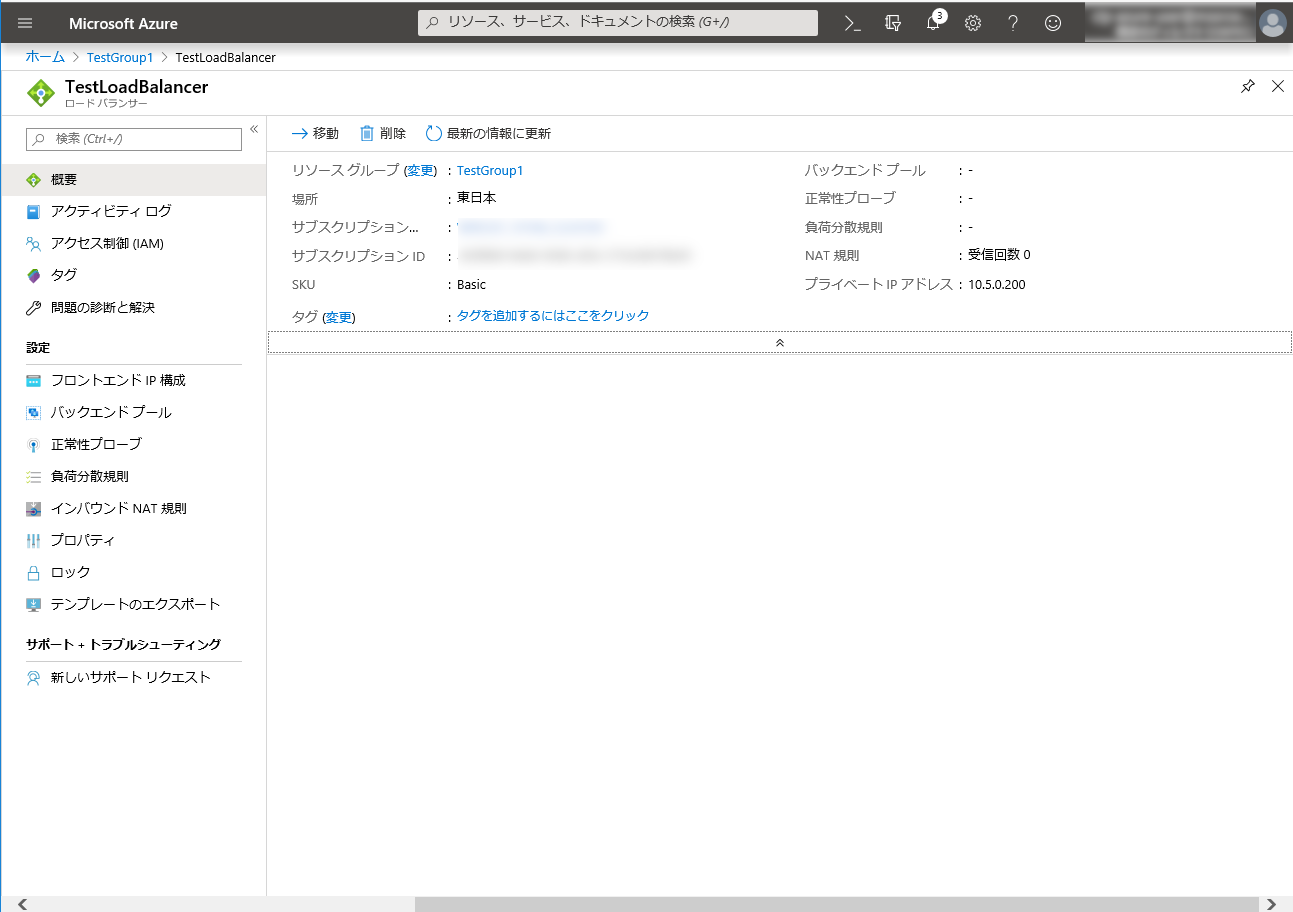Open 正常性プローブ settings page
Screen dimensions: 1293x912
96,444
